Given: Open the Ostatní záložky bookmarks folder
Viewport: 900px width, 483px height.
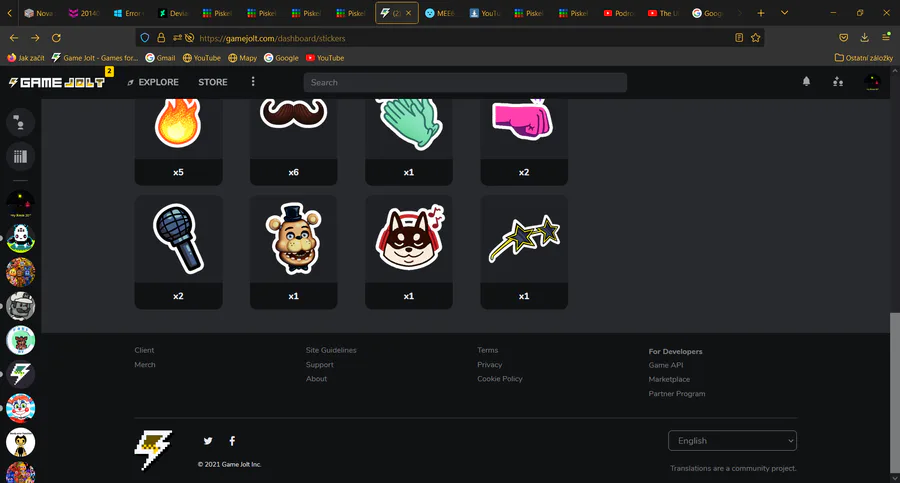Looking at the screenshot, I should (863, 58).
